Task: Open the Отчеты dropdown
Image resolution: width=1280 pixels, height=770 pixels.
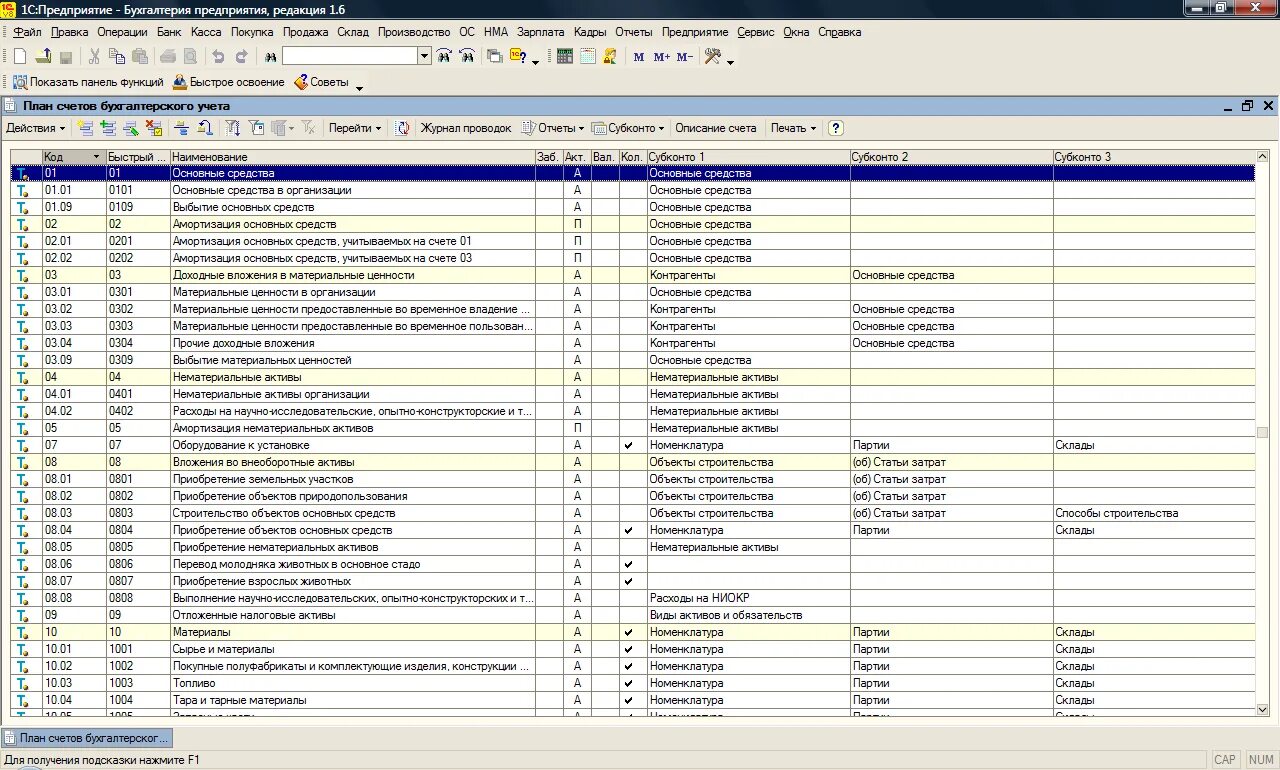Action: (552, 128)
